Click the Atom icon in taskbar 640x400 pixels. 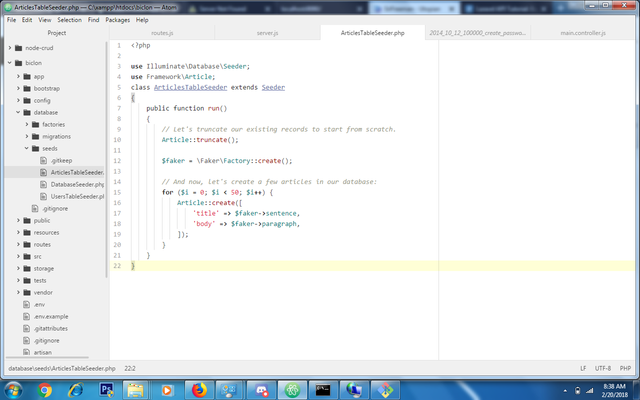pos(292,390)
